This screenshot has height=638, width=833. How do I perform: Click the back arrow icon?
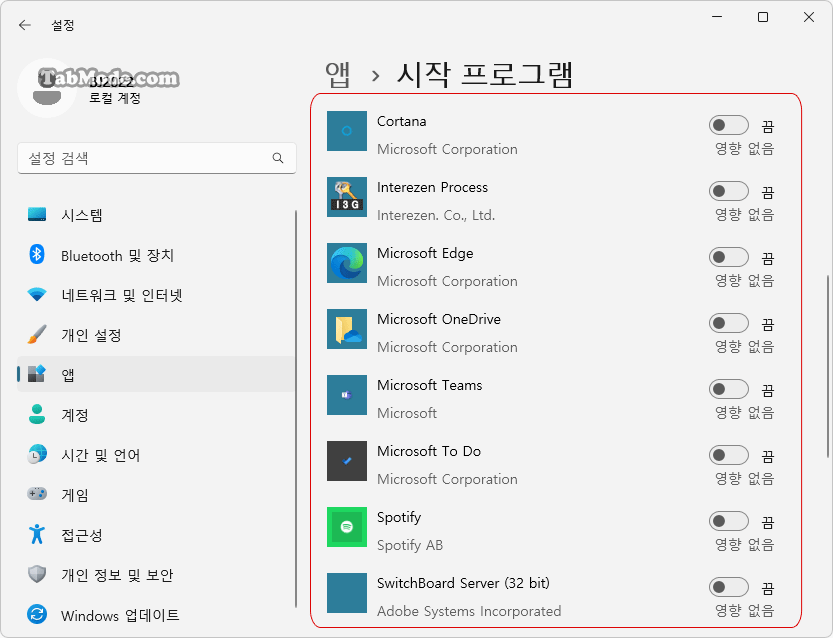click(x=24, y=25)
